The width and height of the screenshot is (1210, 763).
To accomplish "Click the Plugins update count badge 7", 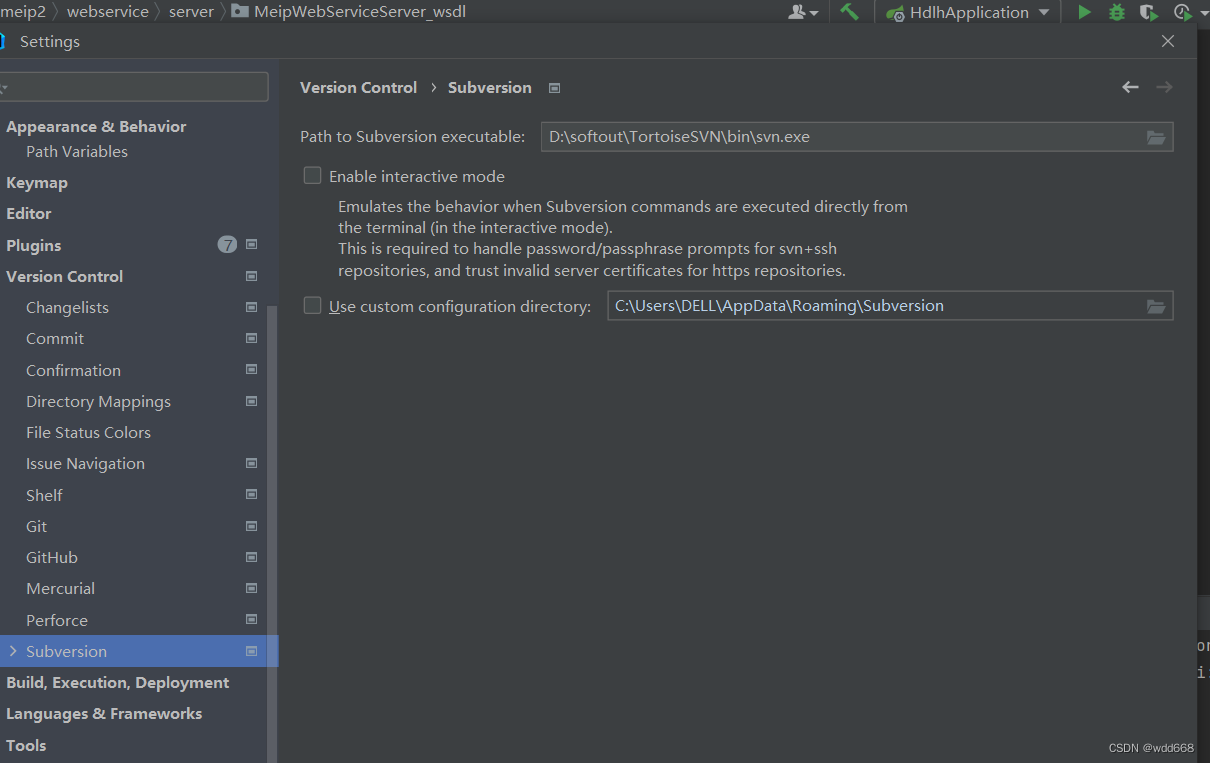I will tap(227, 245).
